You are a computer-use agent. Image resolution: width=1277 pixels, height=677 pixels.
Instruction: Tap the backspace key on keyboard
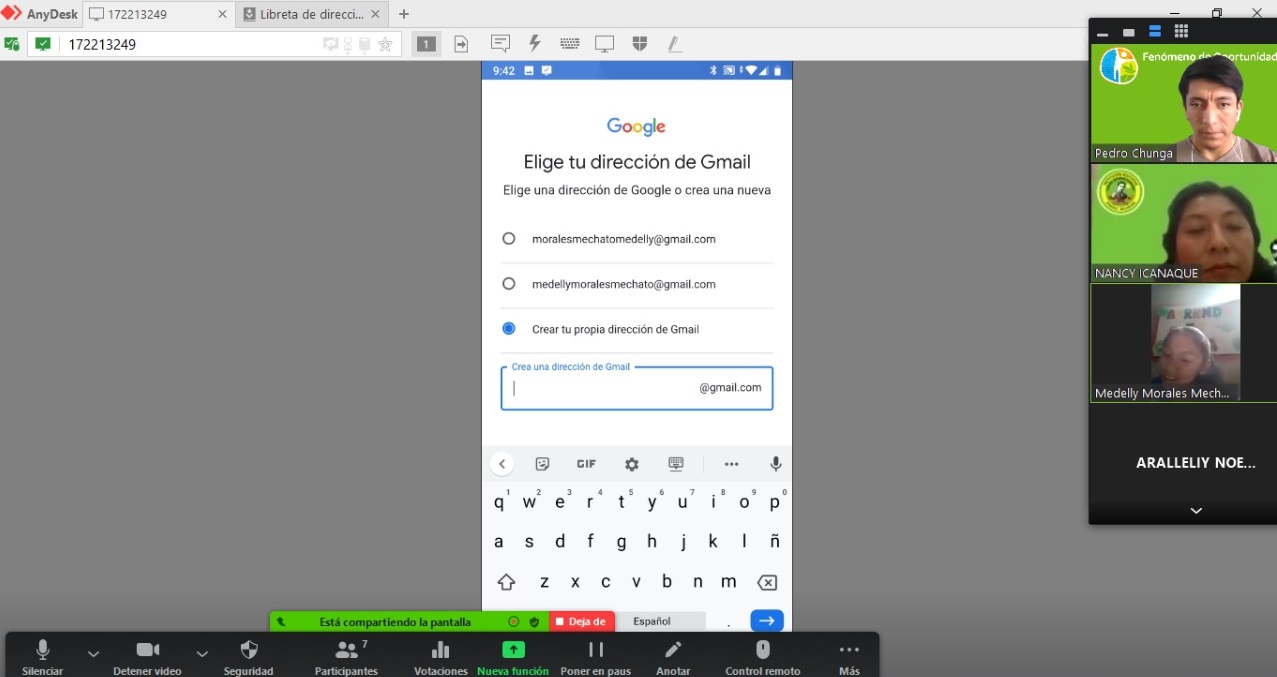click(x=766, y=582)
